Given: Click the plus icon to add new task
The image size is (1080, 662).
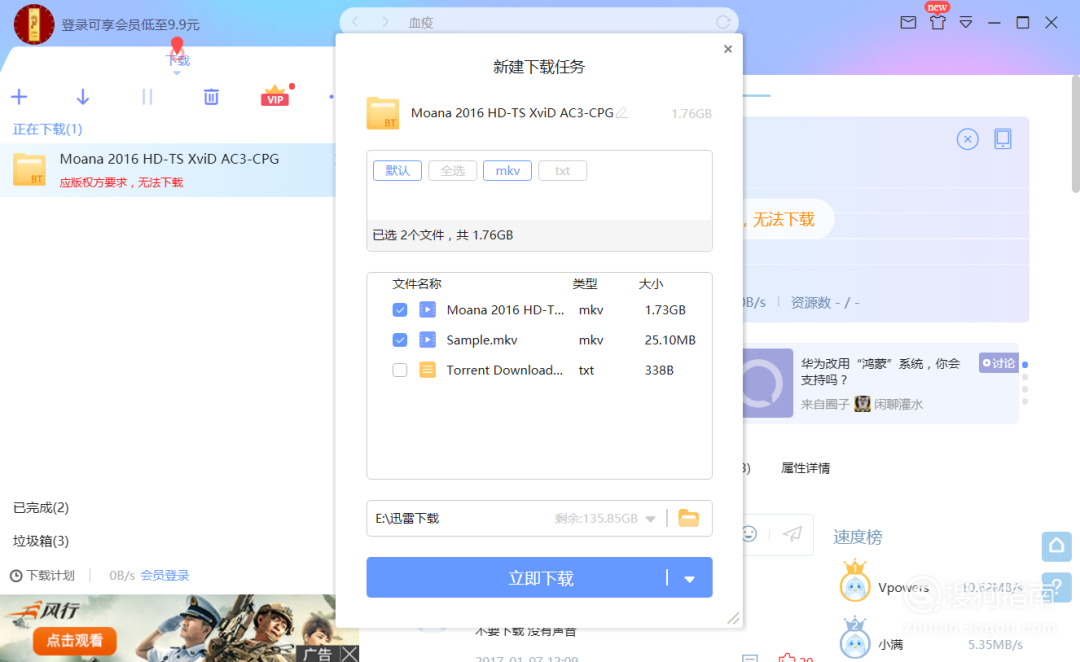Looking at the screenshot, I should pos(19,97).
